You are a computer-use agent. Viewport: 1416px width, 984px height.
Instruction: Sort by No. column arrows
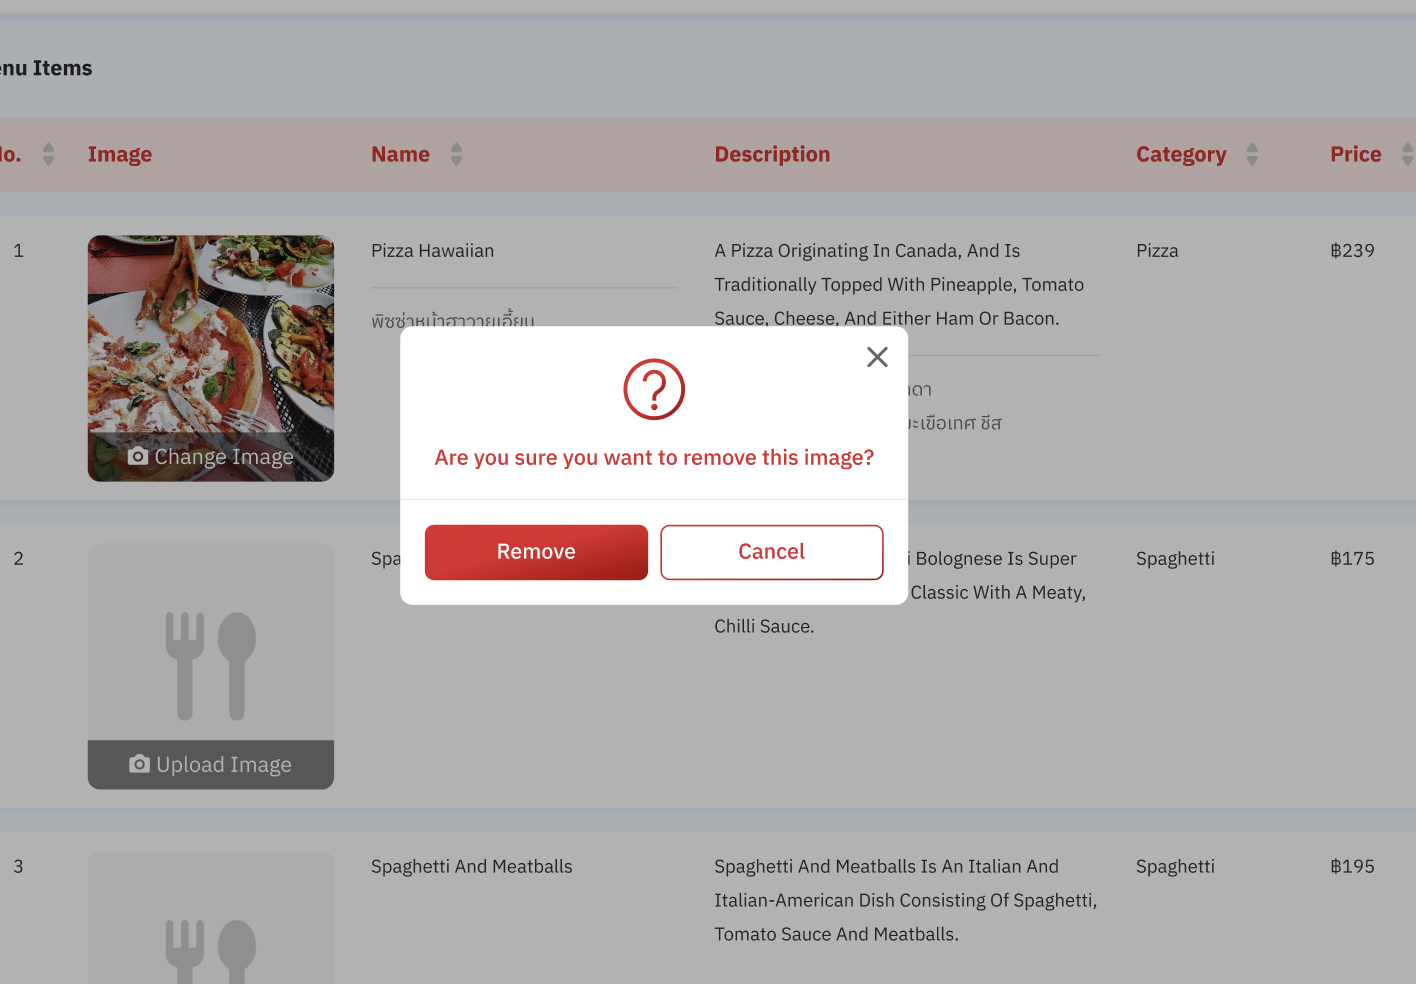click(48, 154)
